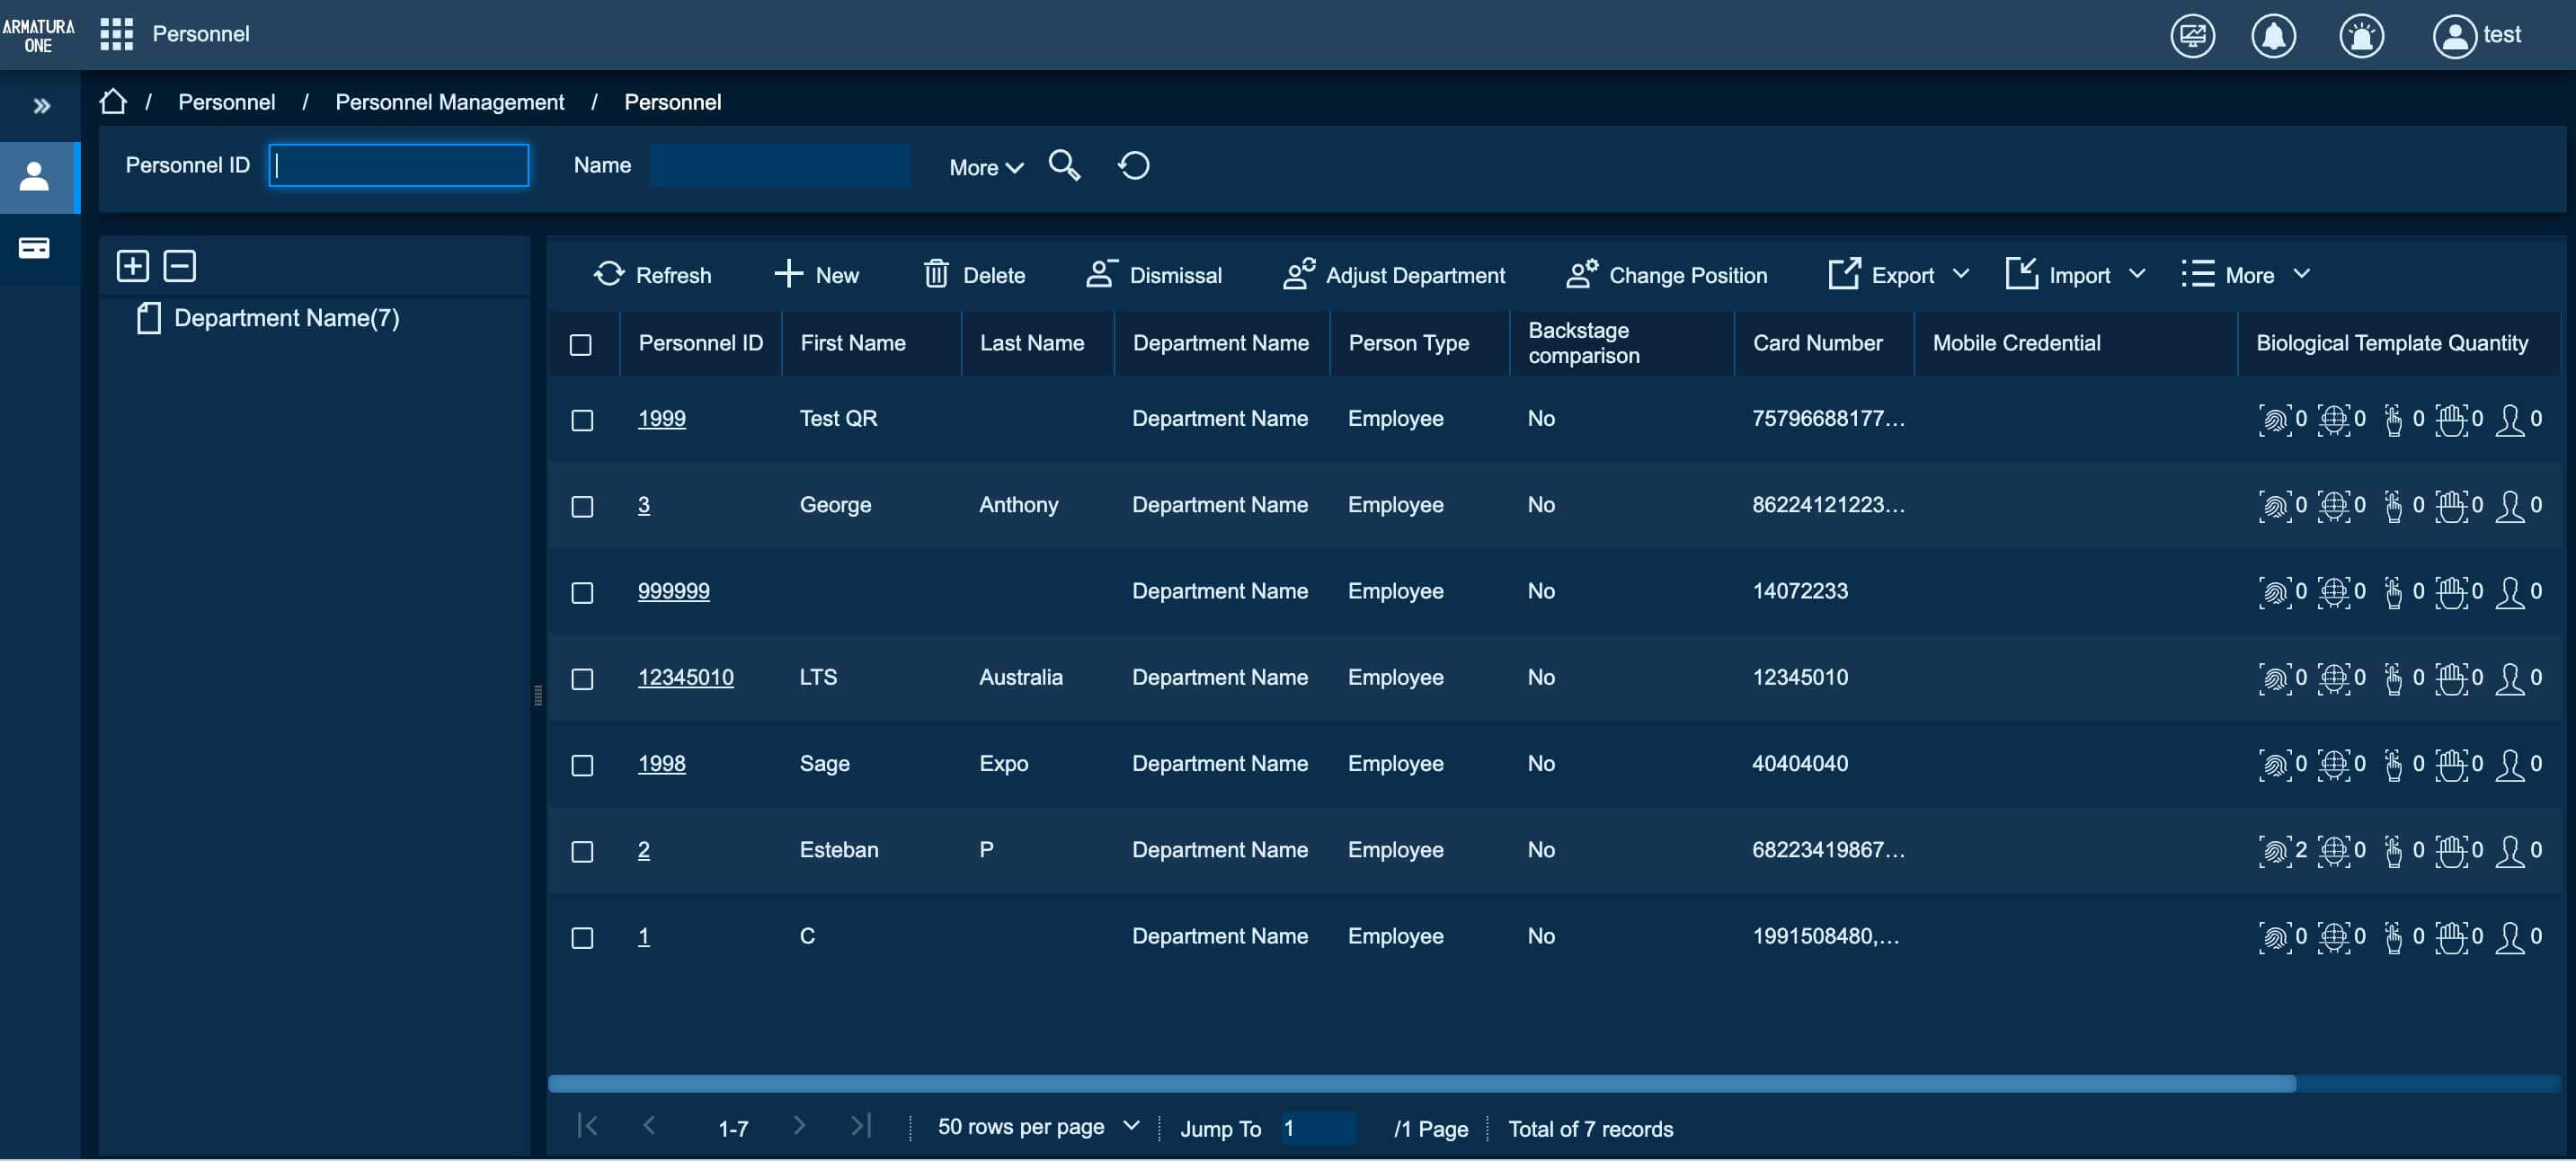This screenshot has height=1161, width=2576.
Task: Click the New personnel button
Action: pos(816,275)
